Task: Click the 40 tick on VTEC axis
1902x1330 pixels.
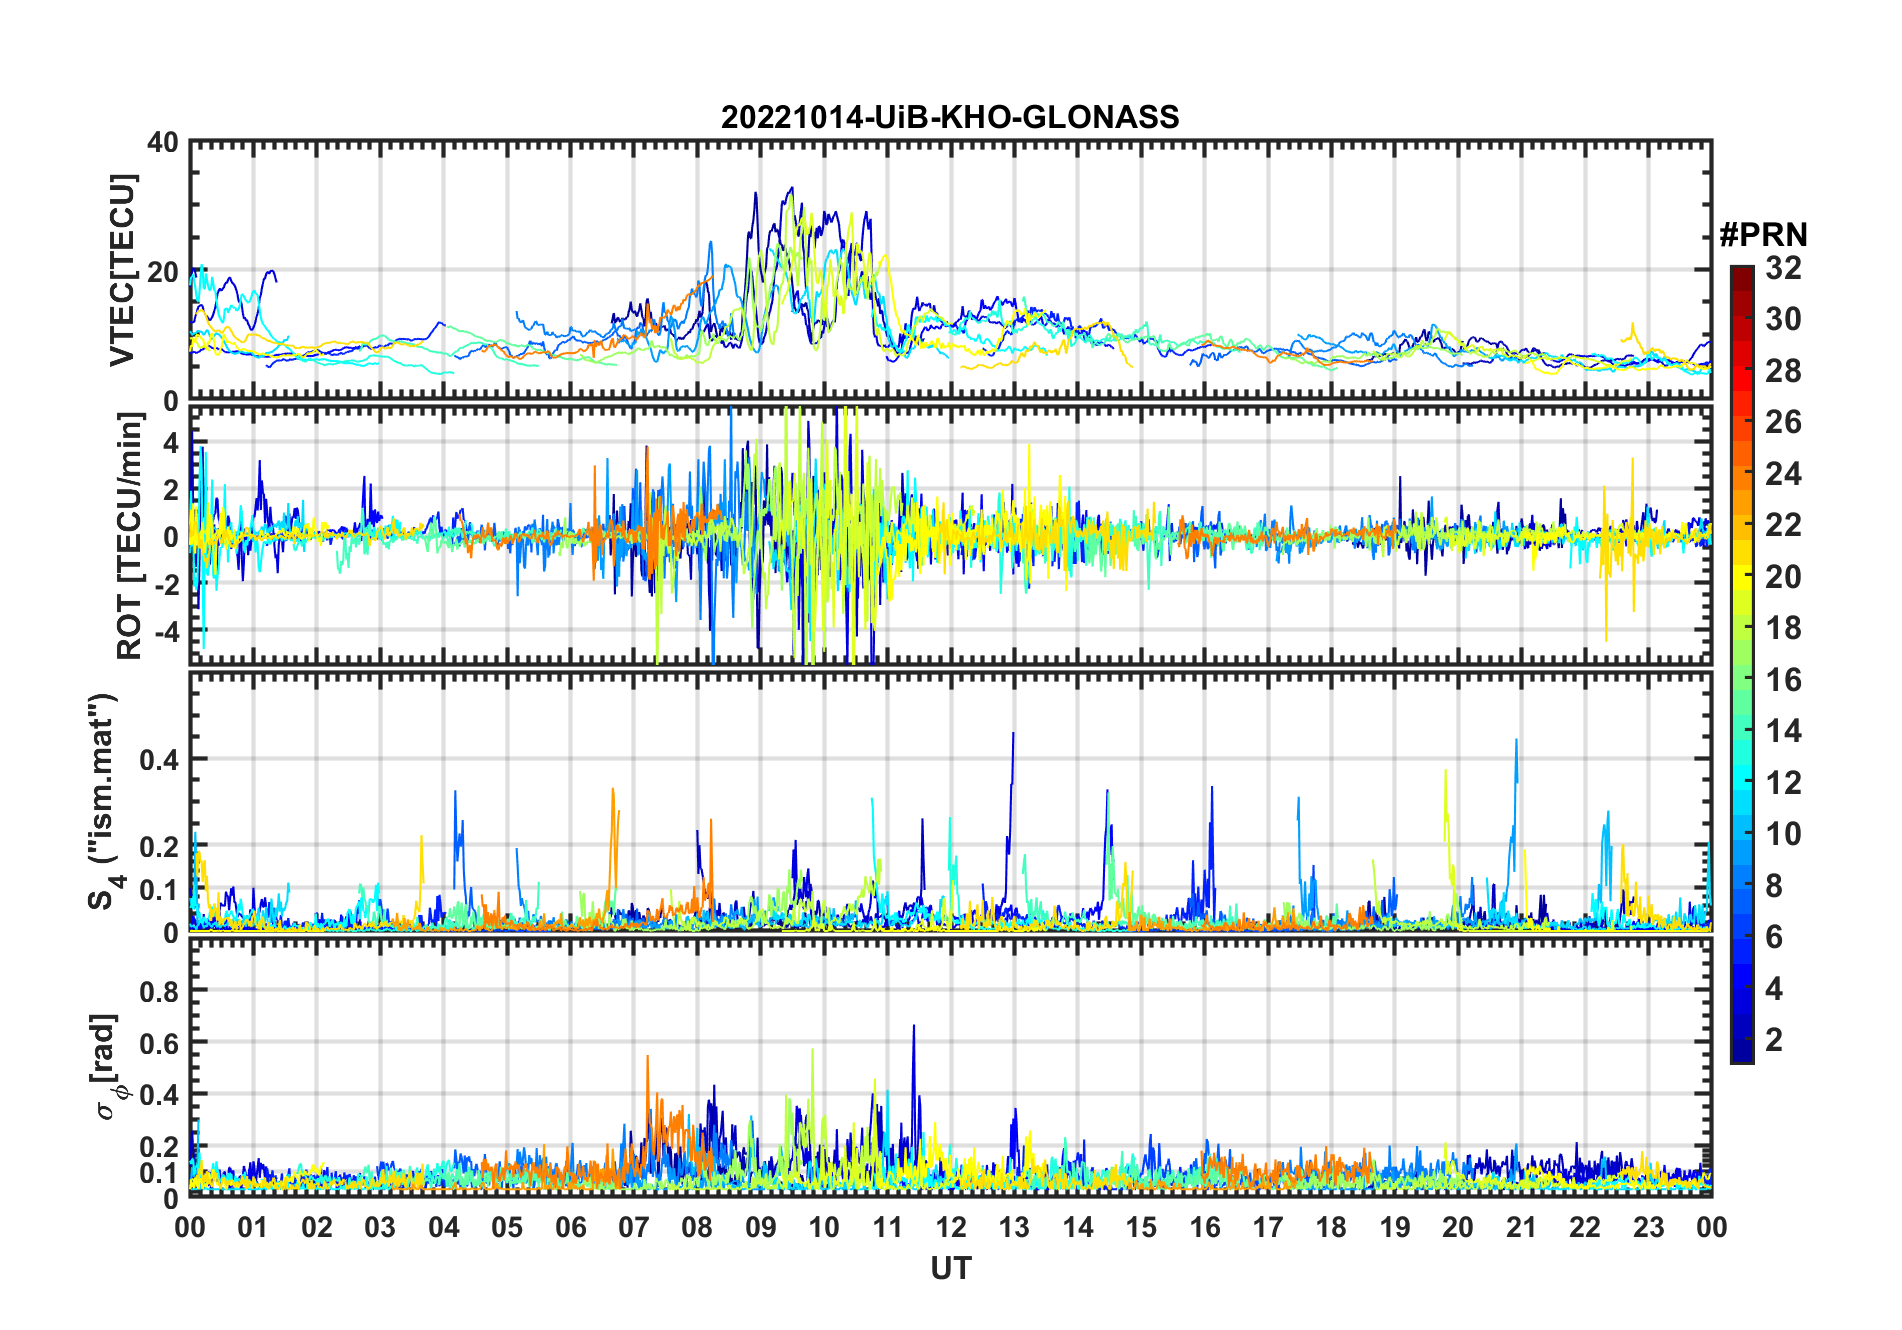Action: [x=163, y=143]
